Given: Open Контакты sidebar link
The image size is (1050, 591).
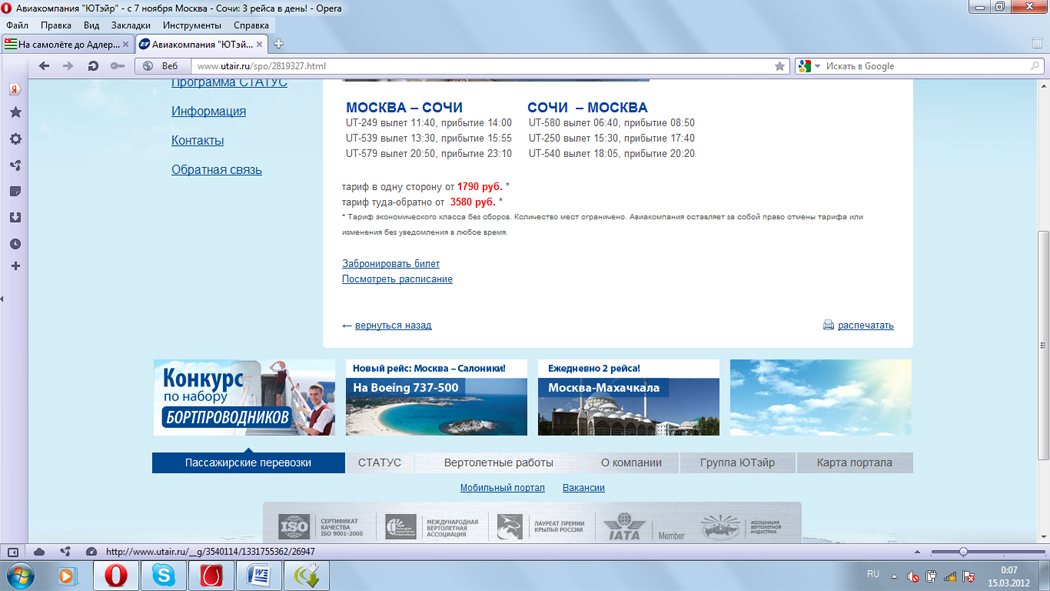Looking at the screenshot, I should (197, 141).
